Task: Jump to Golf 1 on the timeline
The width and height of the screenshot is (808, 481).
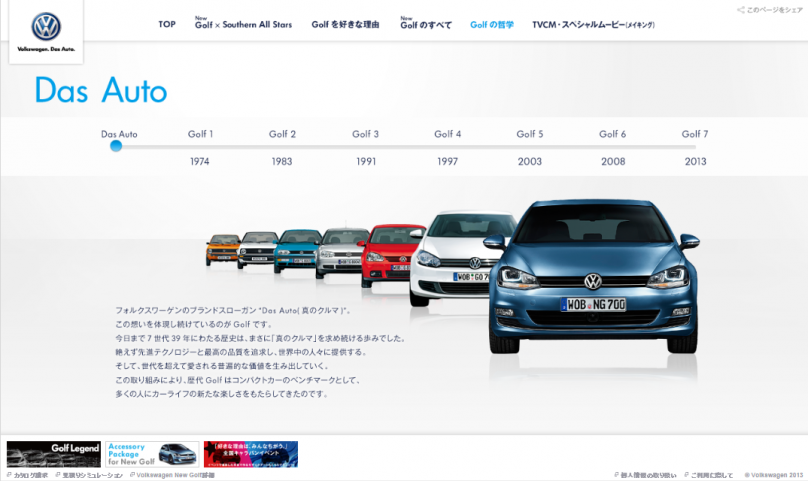Action: [x=200, y=134]
